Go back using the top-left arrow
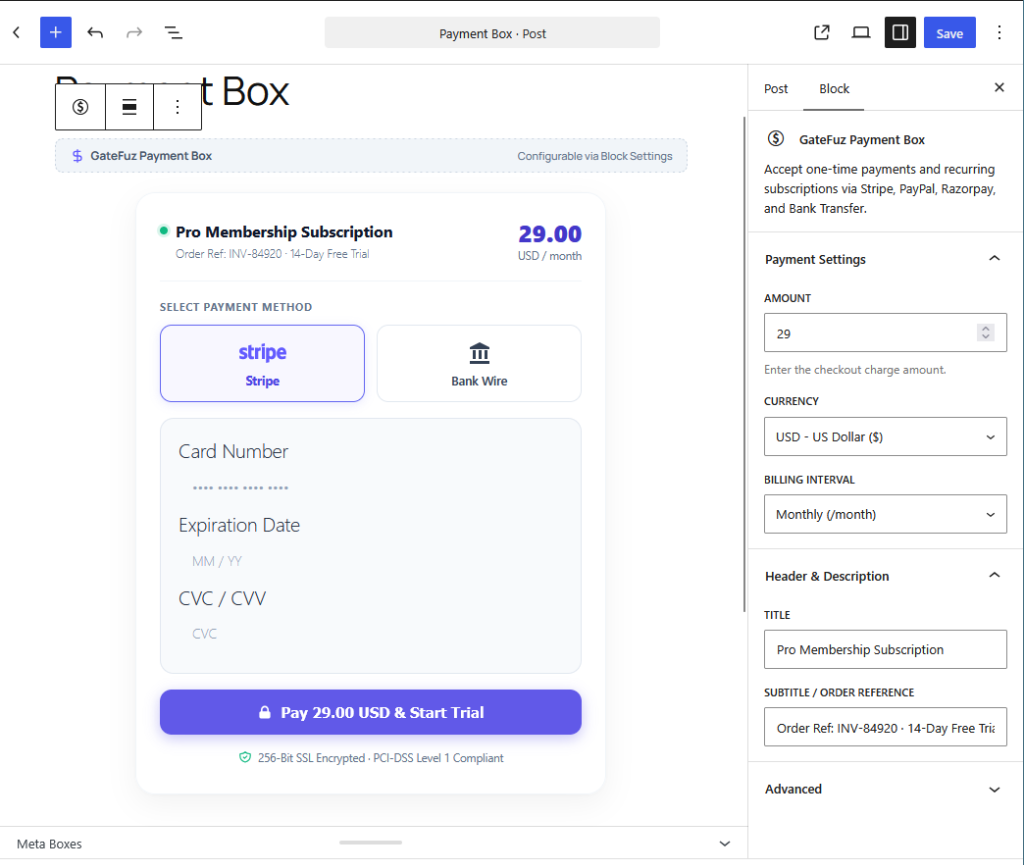The image size is (1024, 865). (x=17, y=33)
